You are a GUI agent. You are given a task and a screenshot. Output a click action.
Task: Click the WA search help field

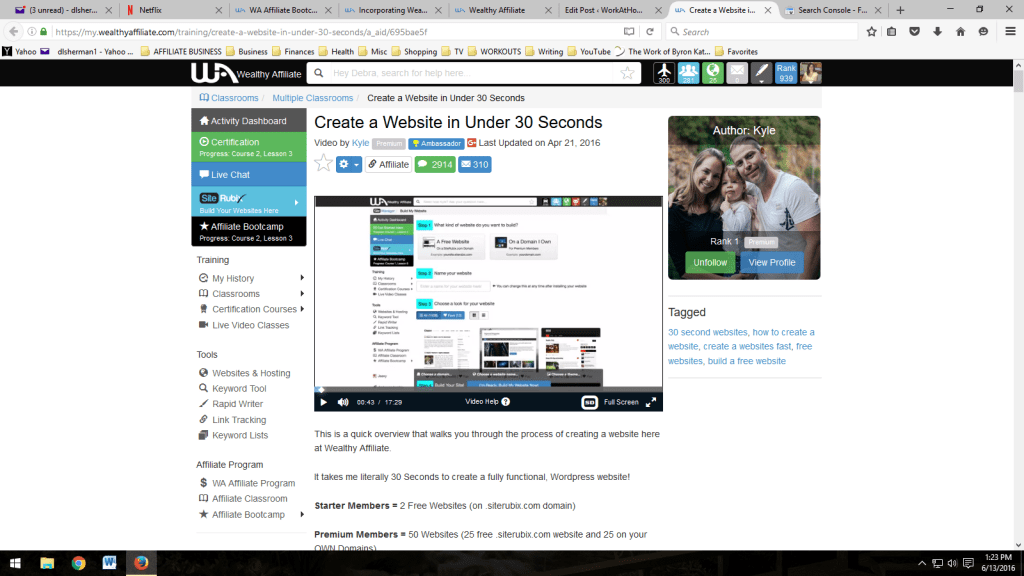tap(472, 73)
